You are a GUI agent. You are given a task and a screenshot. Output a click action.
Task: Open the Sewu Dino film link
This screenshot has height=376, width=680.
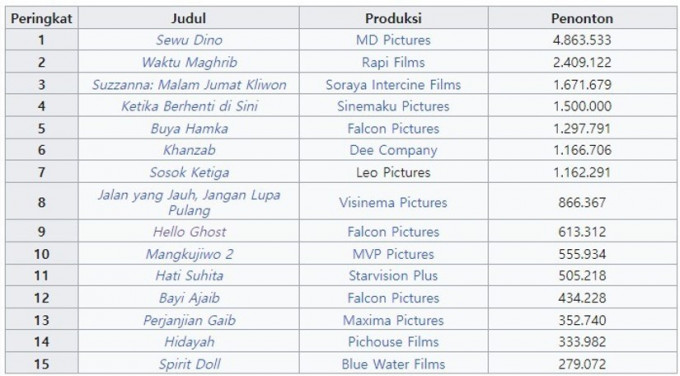(189, 40)
